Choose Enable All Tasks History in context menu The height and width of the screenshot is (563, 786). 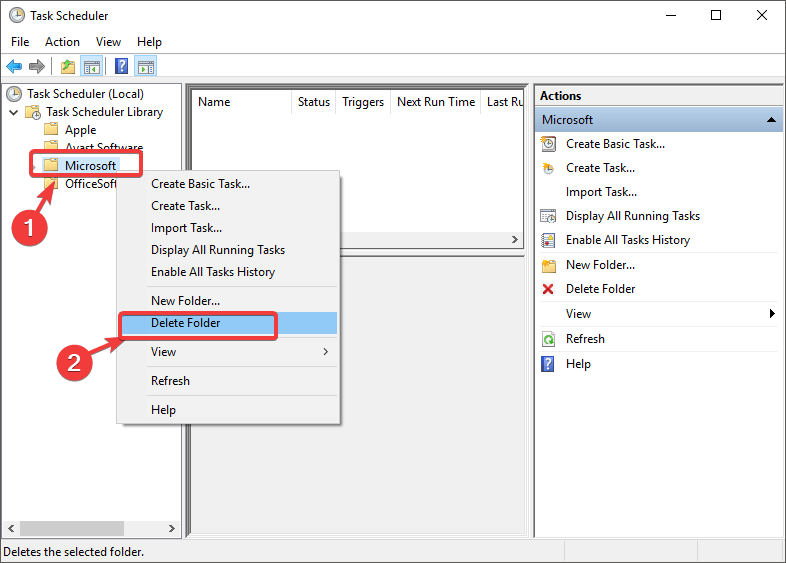pos(229,272)
